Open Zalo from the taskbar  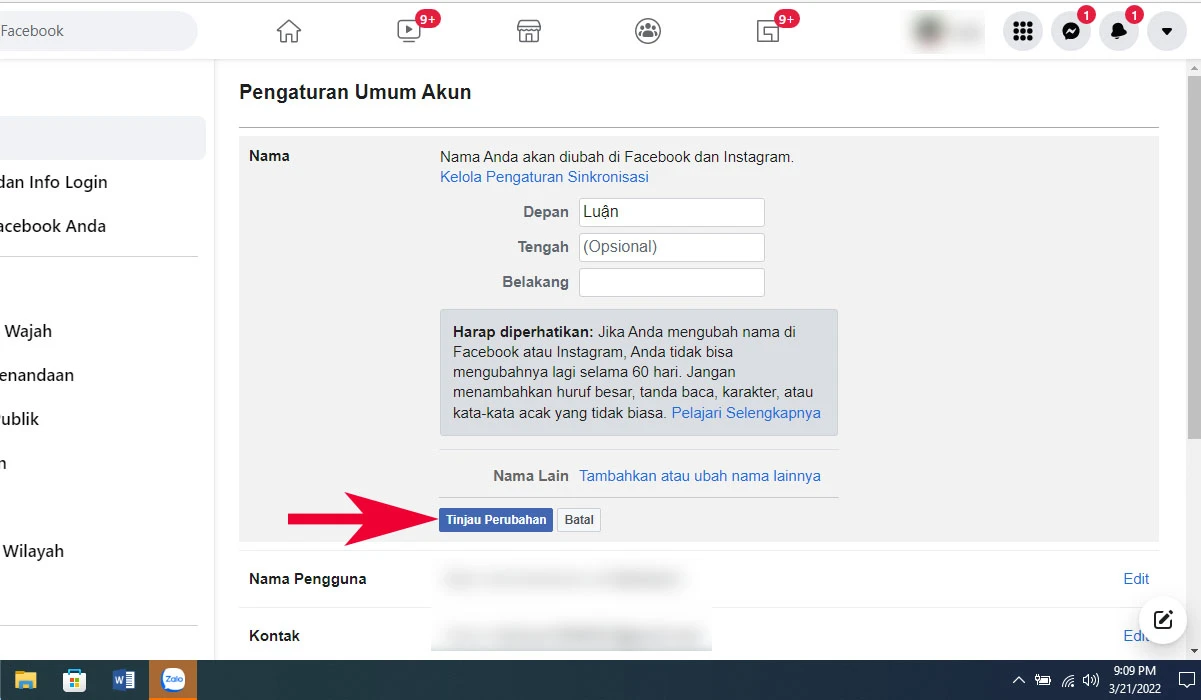click(173, 679)
